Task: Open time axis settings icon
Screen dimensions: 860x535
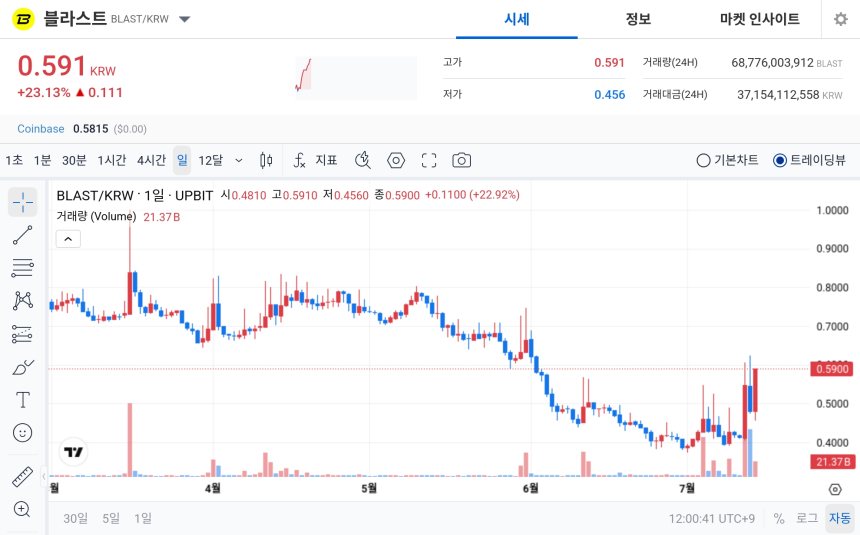Action: click(835, 489)
